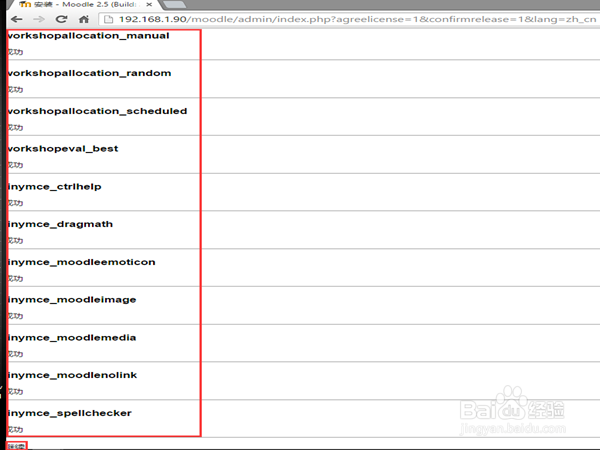Select the tinymce_spellchecker heading

70,413
